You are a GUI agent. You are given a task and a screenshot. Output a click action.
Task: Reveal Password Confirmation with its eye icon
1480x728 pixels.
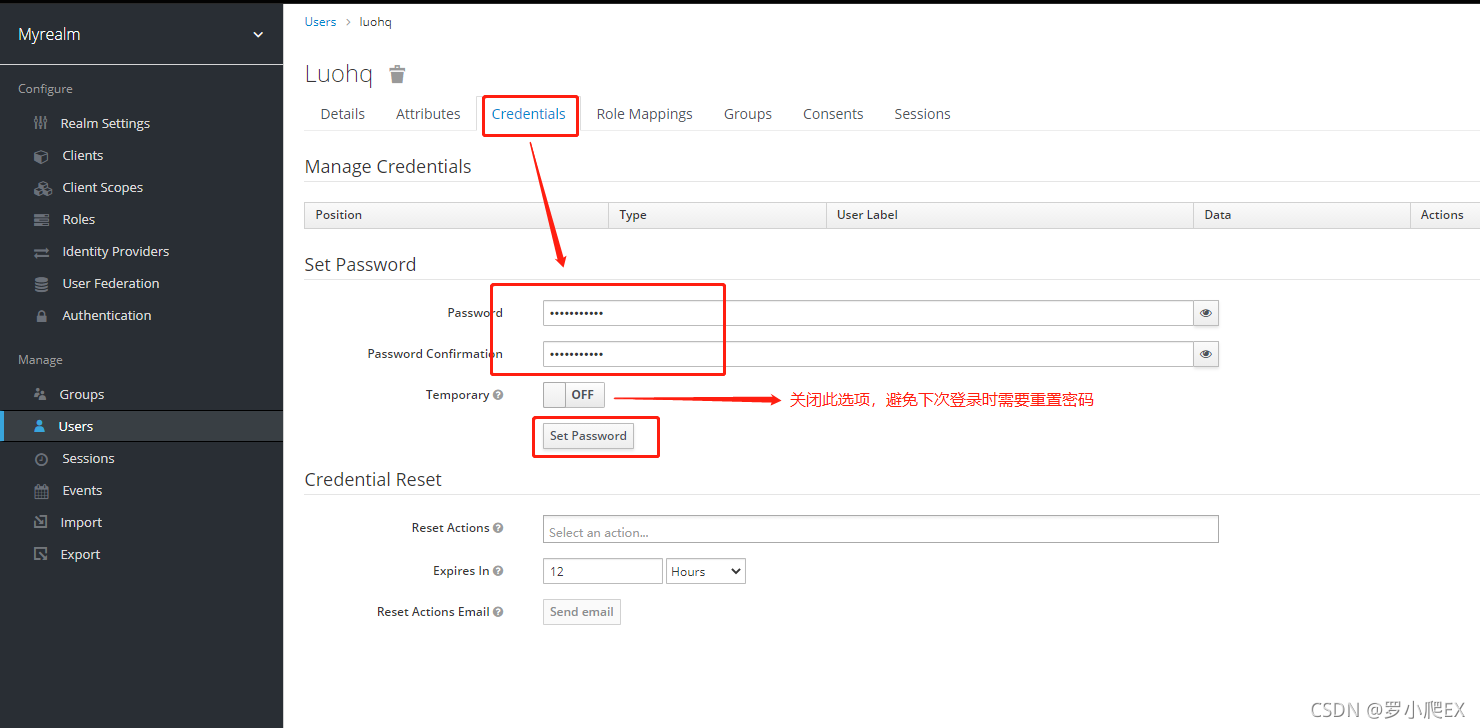1206,354
